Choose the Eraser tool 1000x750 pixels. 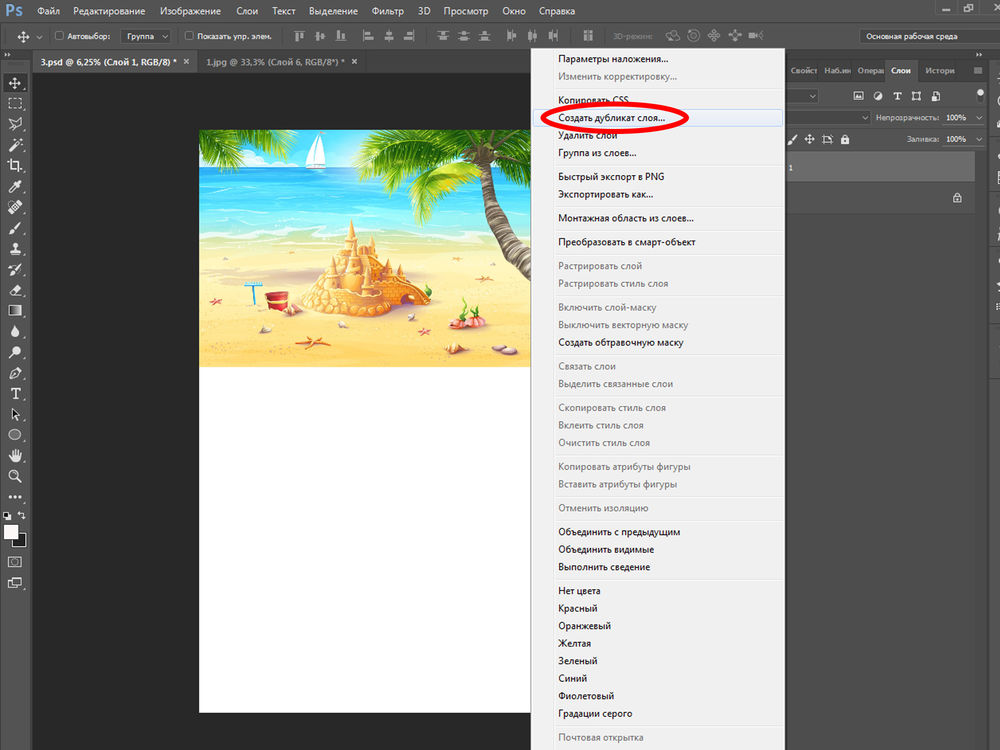coord(15,290)
